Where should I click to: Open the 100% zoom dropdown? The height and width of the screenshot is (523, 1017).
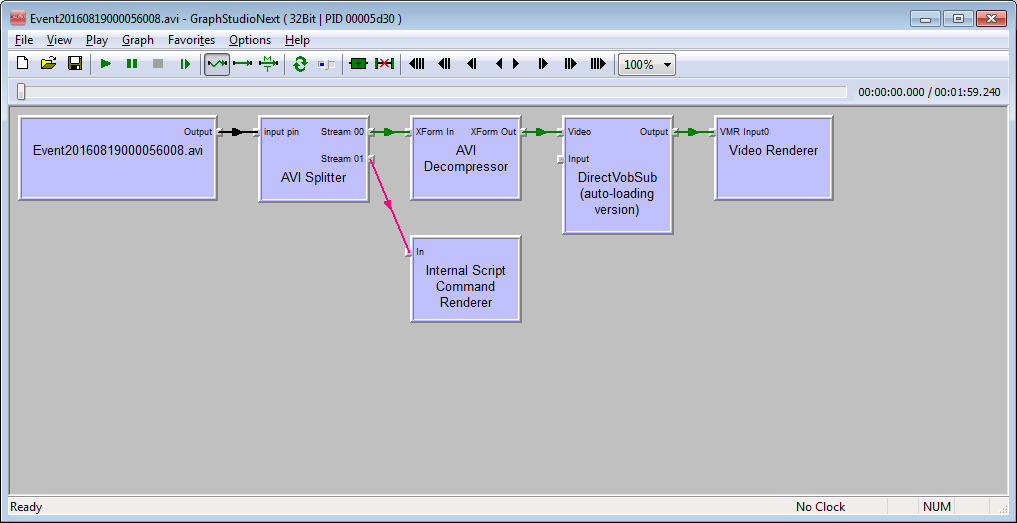pos(647,65)
